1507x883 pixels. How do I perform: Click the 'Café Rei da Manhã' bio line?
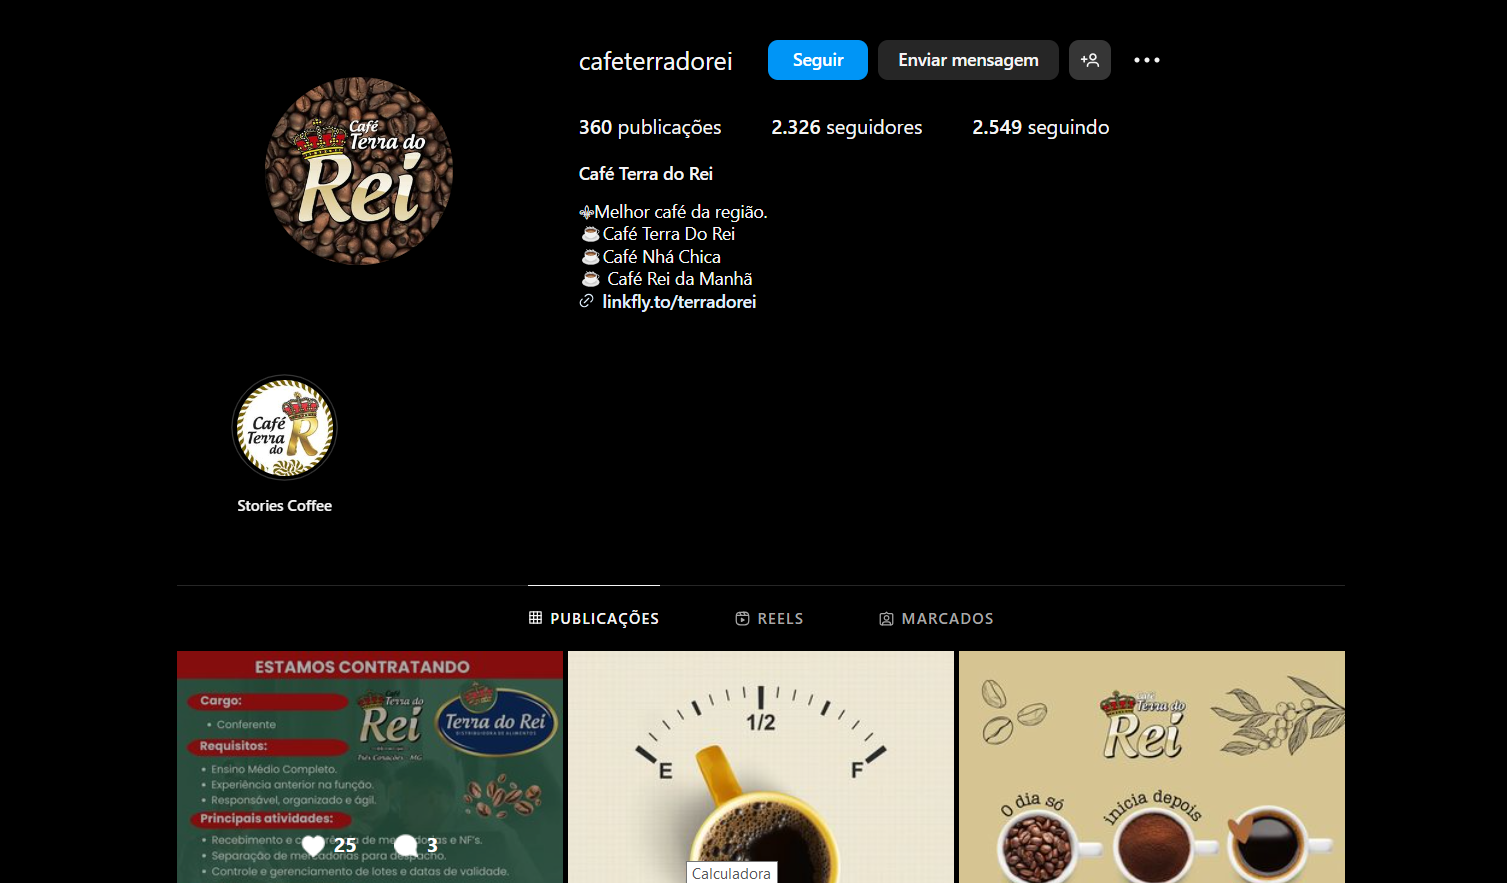point(680,279)
